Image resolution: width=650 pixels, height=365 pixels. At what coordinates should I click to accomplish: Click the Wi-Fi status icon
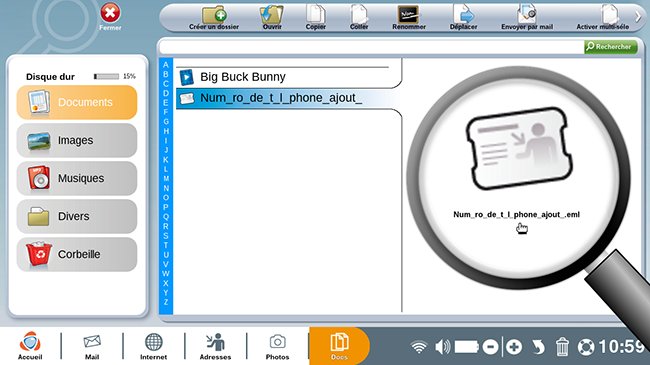point(419,347)
